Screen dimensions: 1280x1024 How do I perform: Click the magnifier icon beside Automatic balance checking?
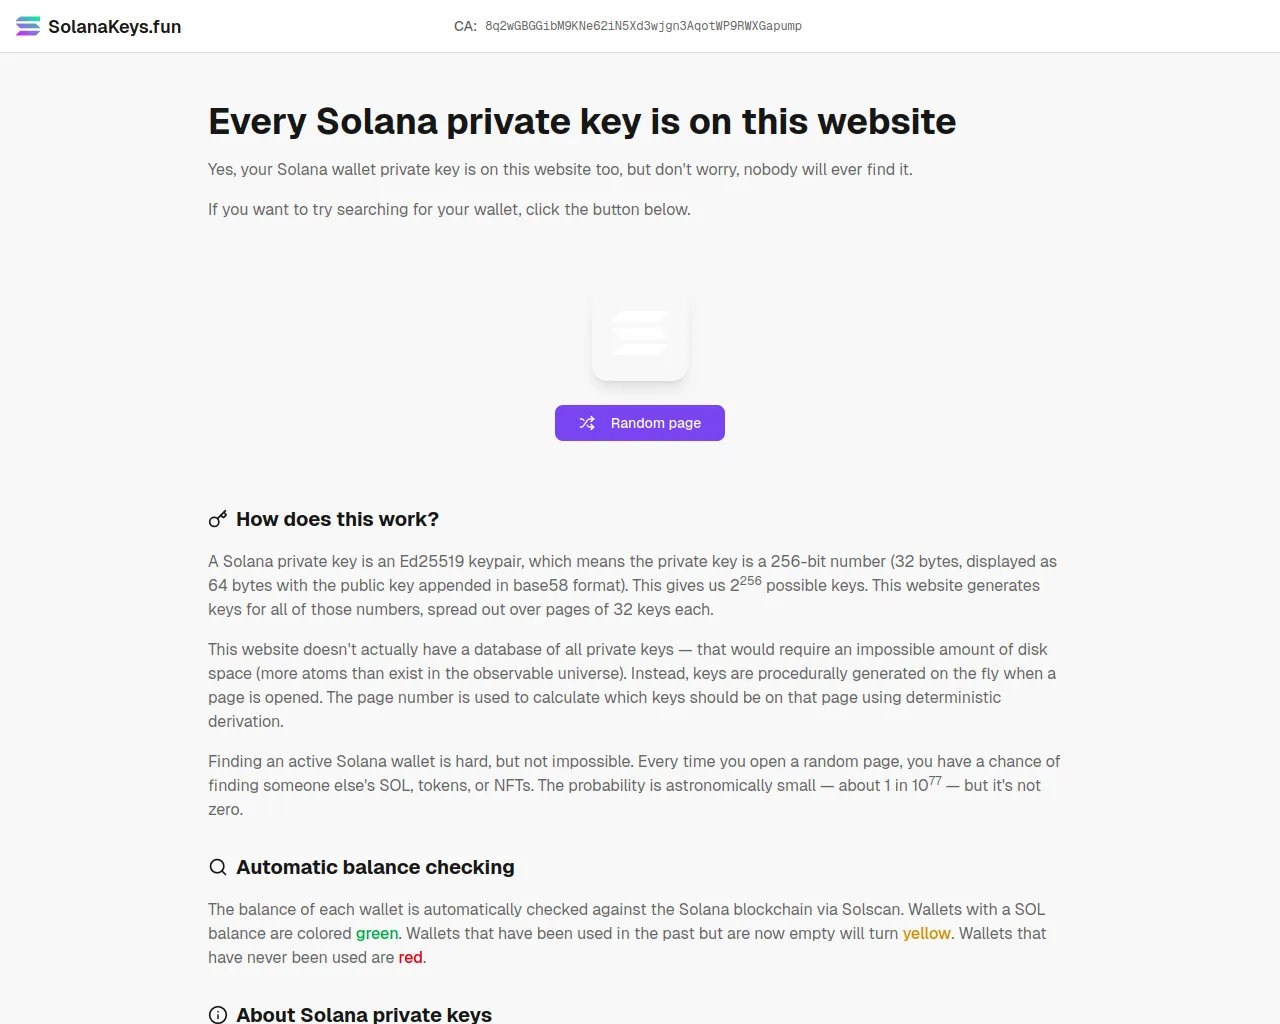tap(218, 867)
